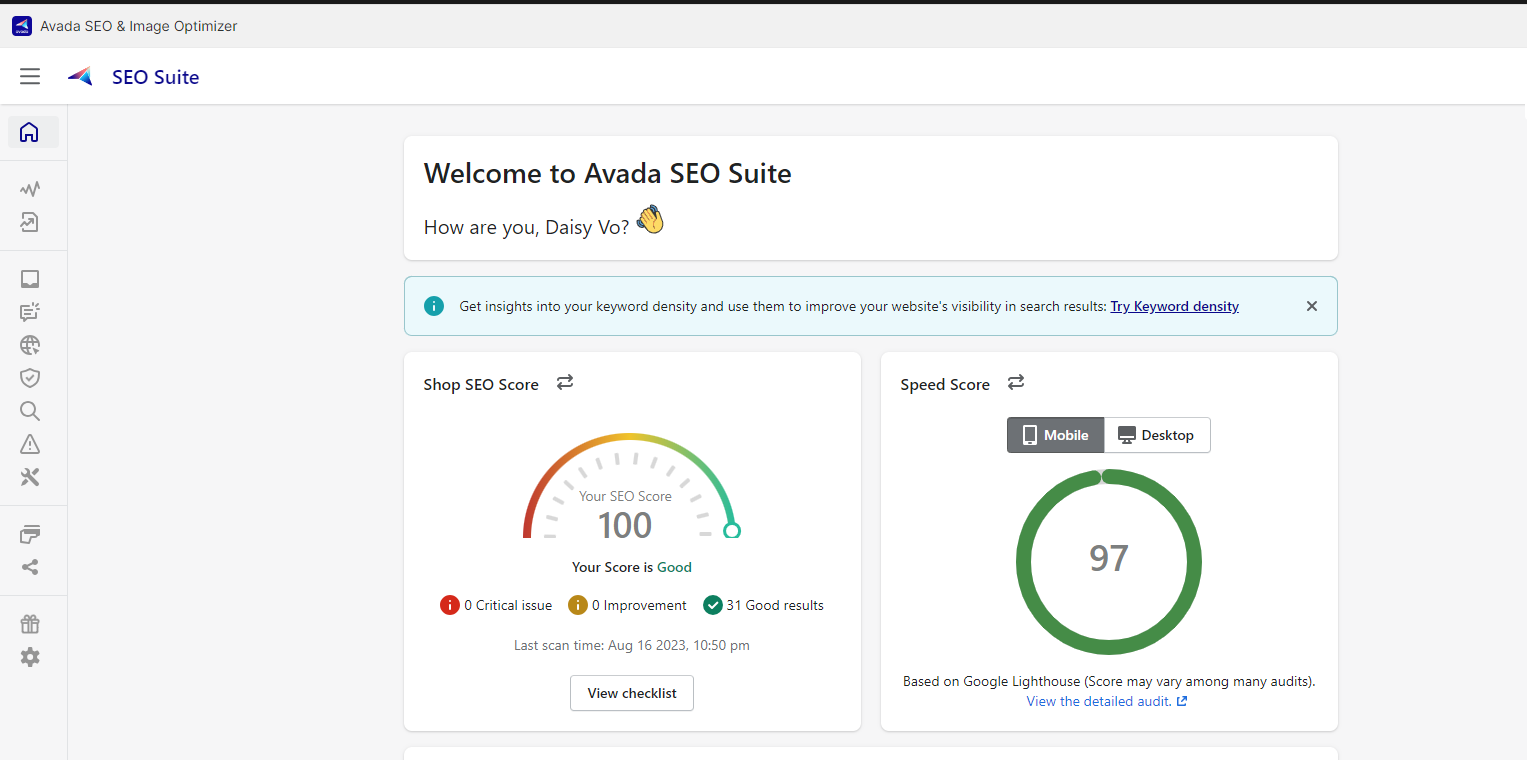
Task: Click the View checklist button
Action: (x=632, y=693)
